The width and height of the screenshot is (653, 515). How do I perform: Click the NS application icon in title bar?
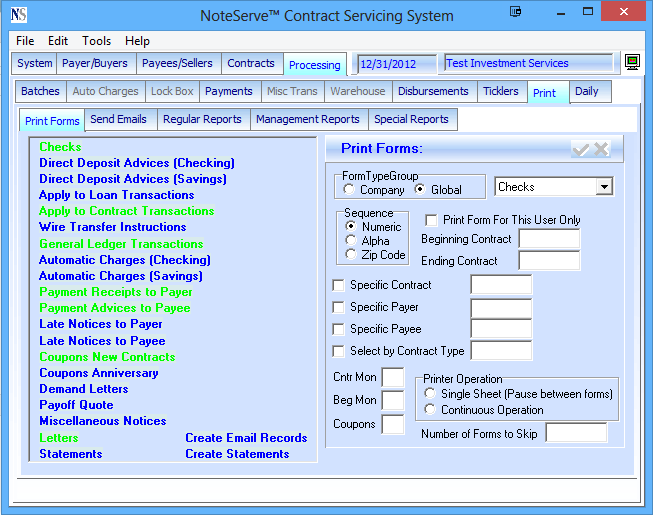(x=18, y=16)
